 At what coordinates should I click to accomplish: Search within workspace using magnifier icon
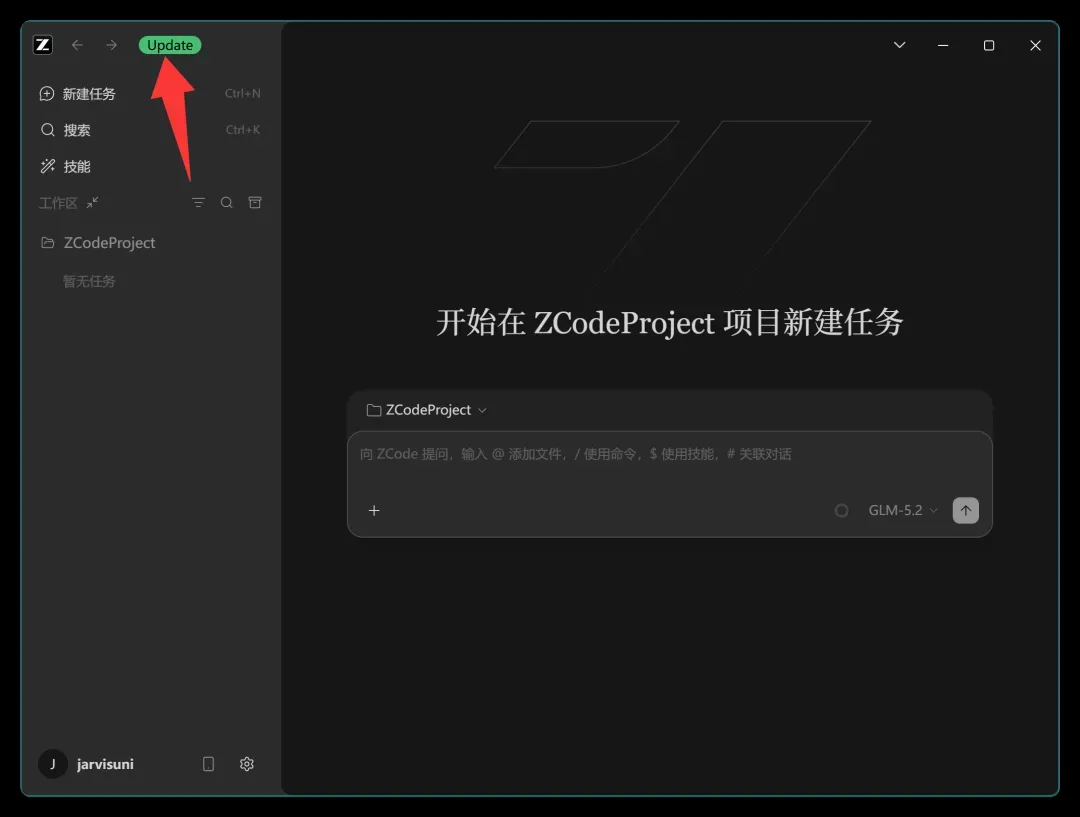coord(227,203)
